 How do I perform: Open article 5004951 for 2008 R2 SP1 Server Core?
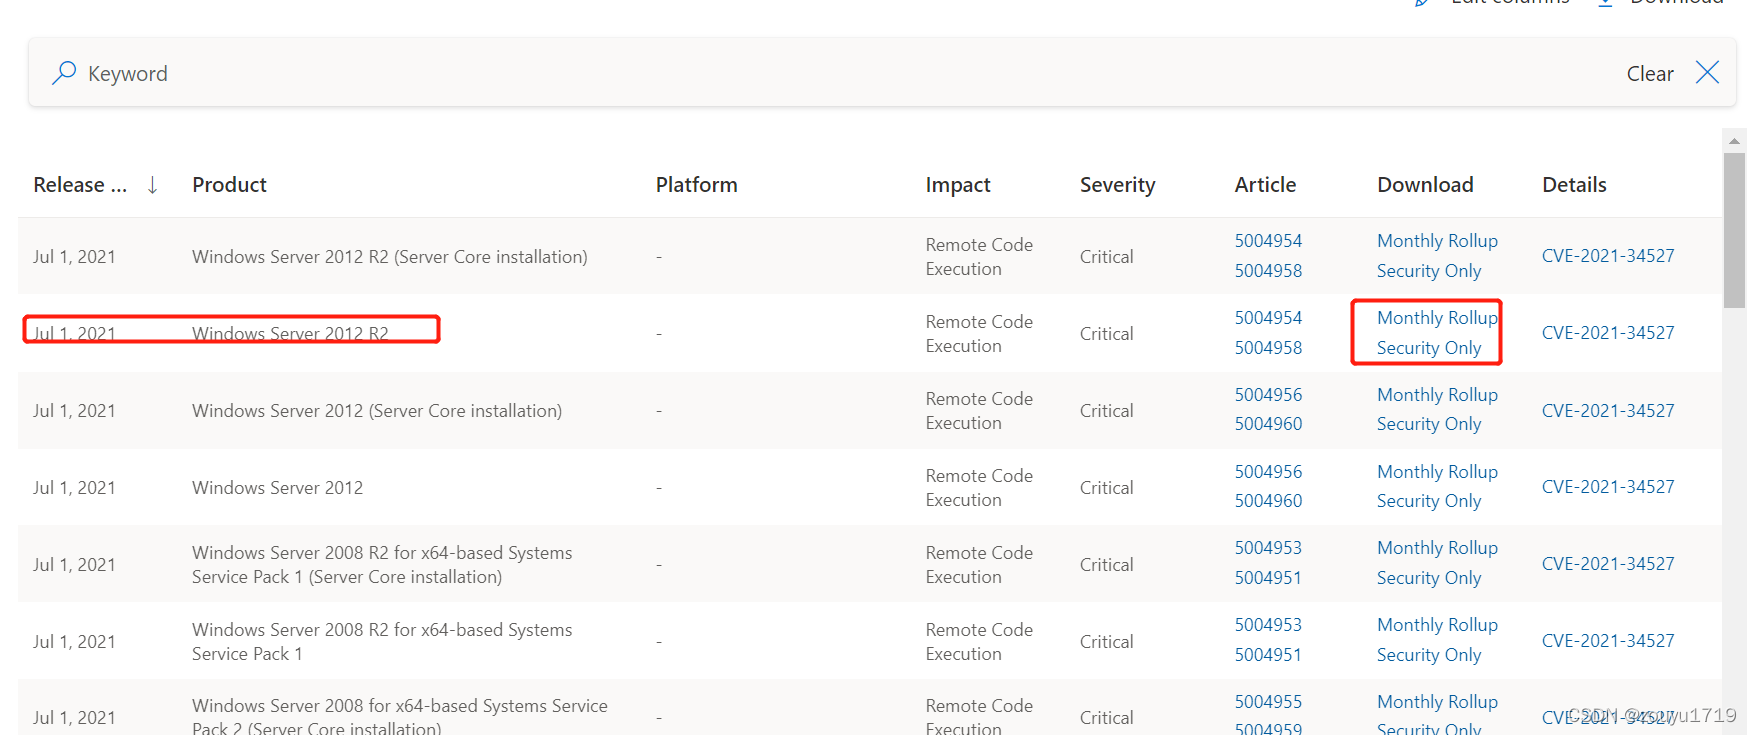tap(1268, 578)
